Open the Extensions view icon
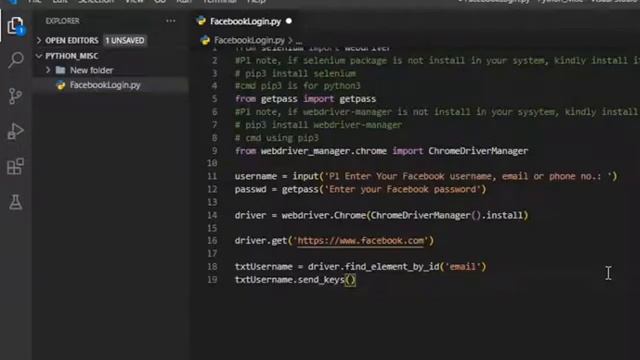 (x=16, y=167)
